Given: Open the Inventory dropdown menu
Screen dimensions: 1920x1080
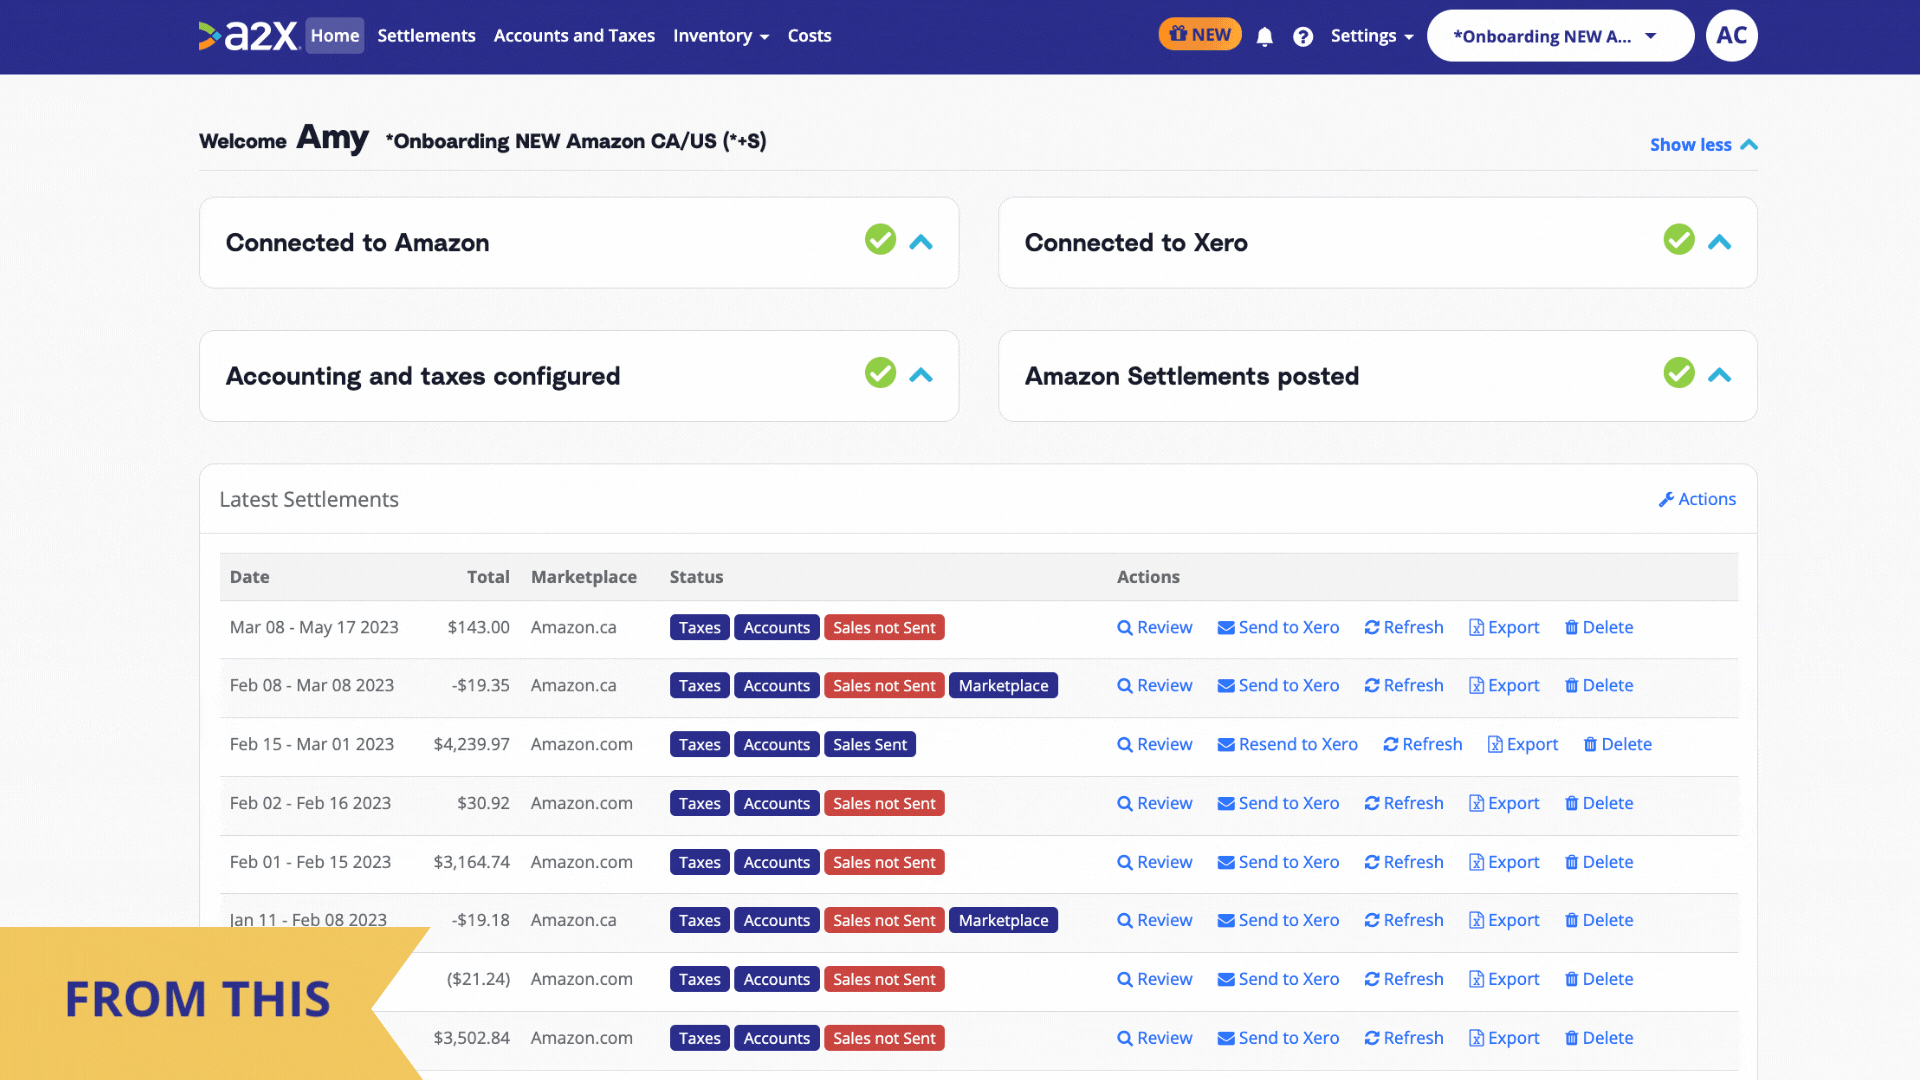Looking at the screenshot, I should click(x=721, y=36).
